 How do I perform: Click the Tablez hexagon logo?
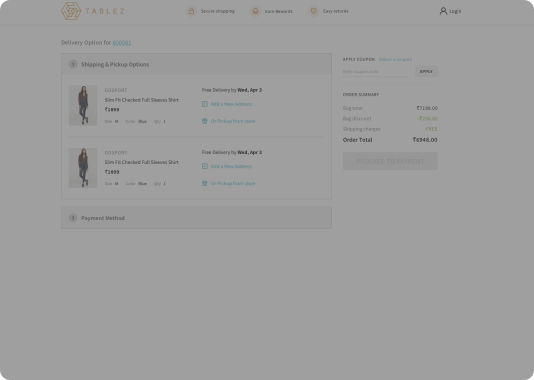click(x=71, y=11)
